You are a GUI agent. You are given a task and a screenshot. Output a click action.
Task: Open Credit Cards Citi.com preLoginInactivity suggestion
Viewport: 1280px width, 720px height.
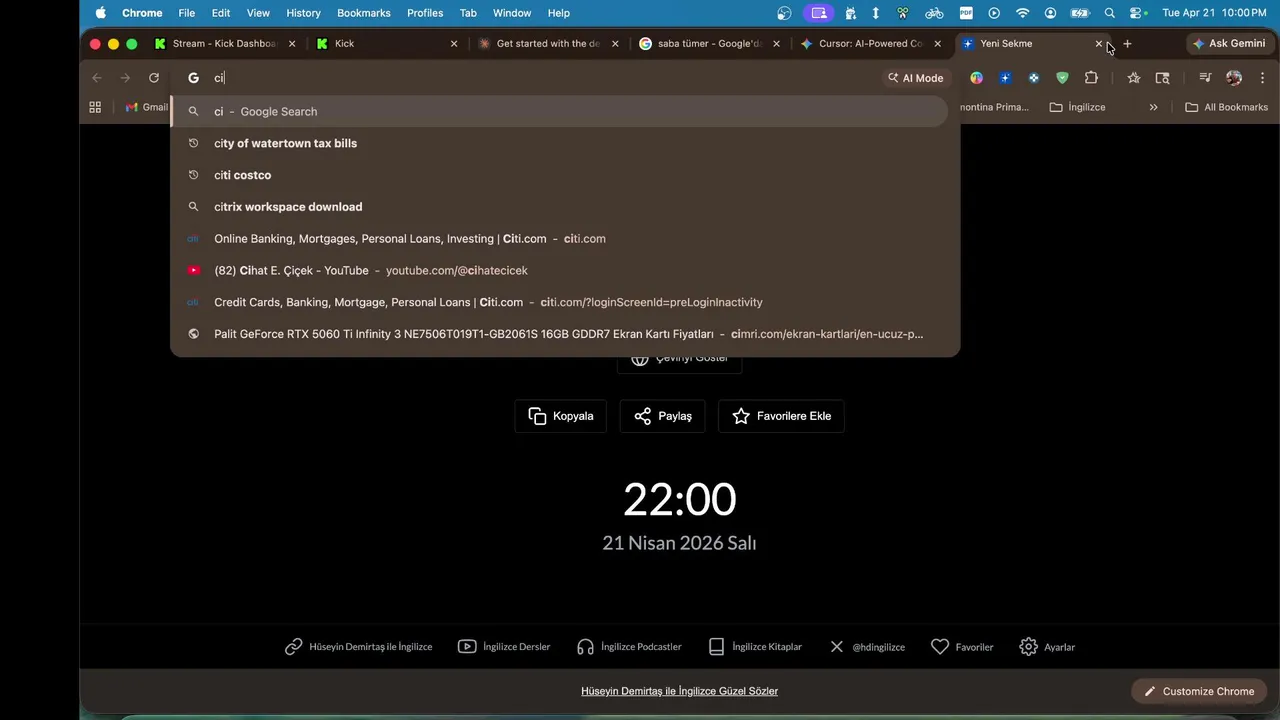point(558,302)
